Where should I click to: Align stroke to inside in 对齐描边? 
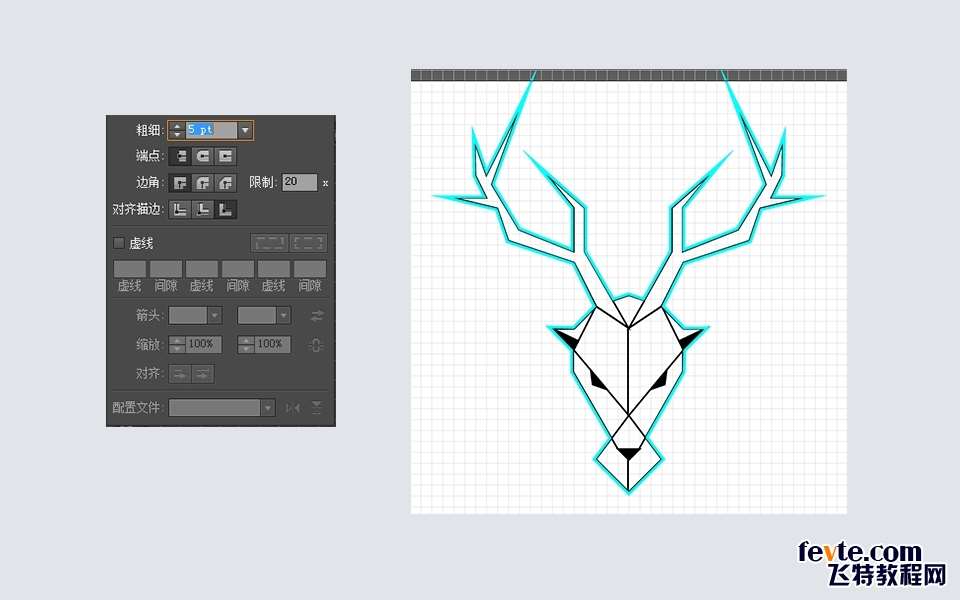203,209
